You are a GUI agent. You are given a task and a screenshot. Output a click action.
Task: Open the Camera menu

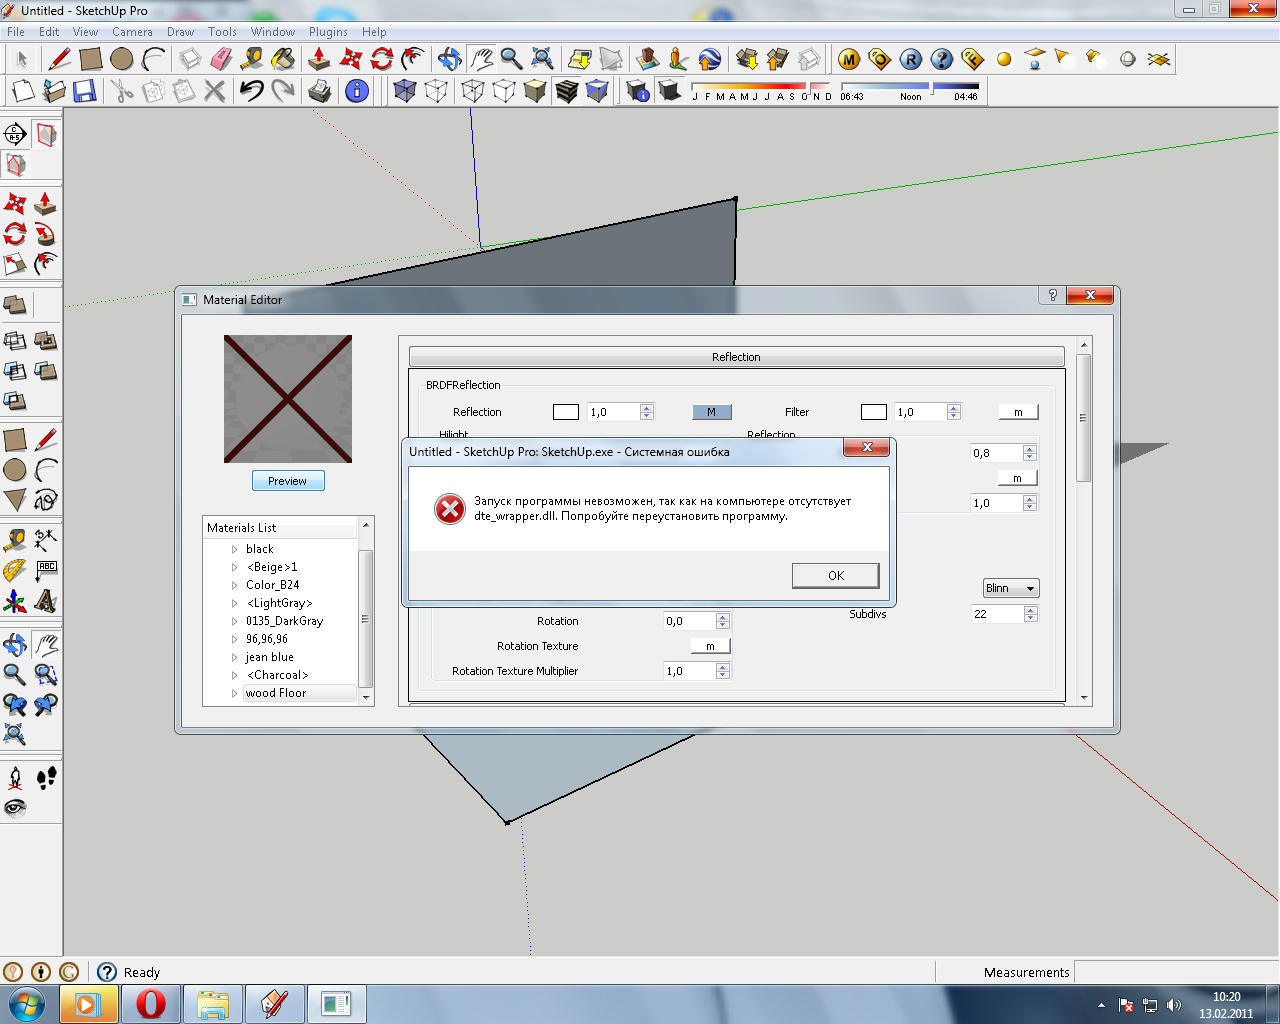(132, 32)
